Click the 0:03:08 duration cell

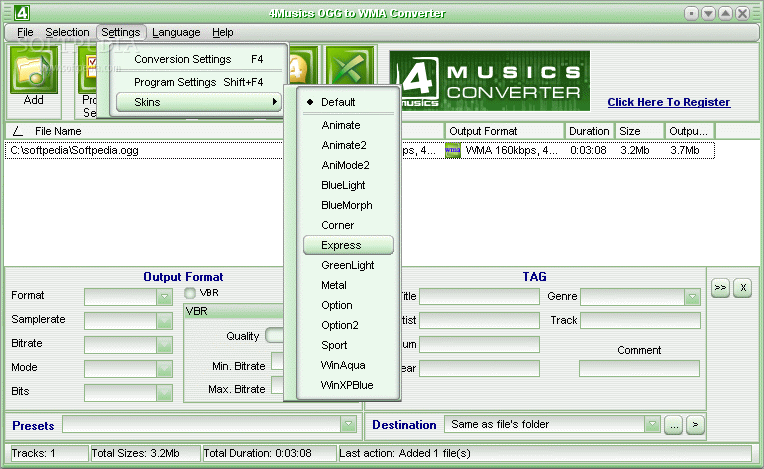pyautogui.click(x=588, y=150)
